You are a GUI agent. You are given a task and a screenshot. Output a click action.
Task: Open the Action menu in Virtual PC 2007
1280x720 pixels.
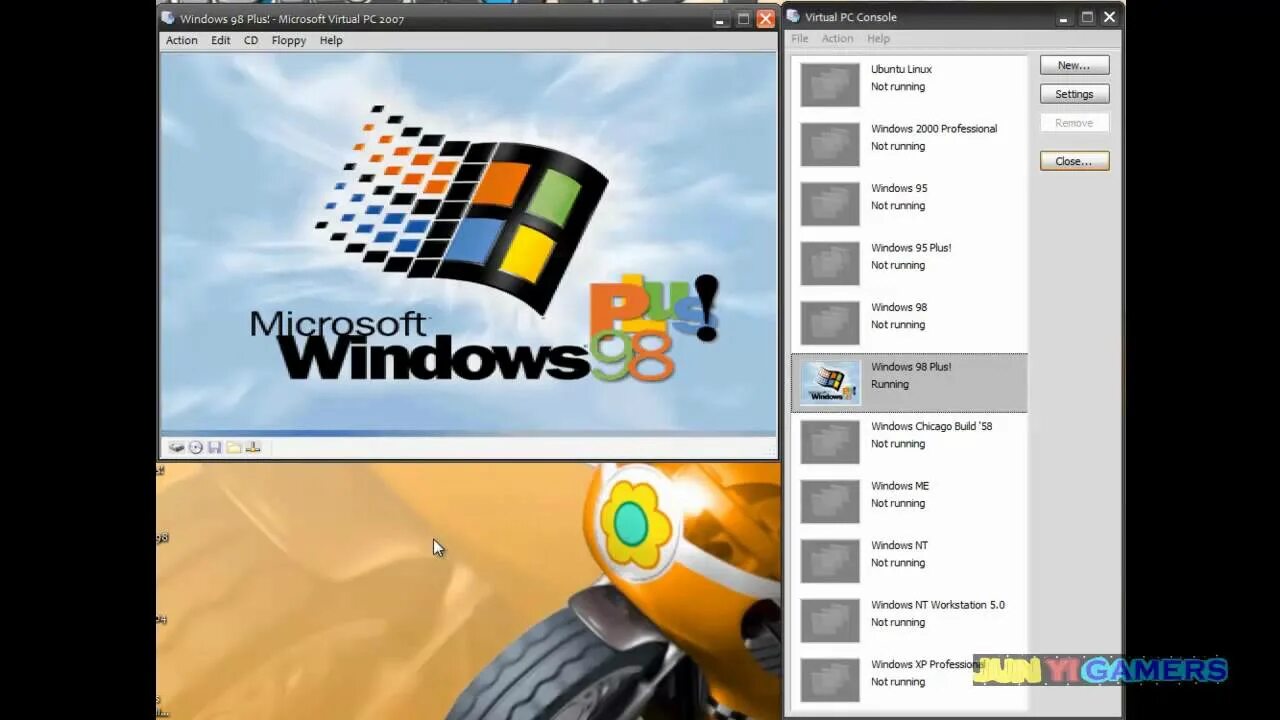181,40
